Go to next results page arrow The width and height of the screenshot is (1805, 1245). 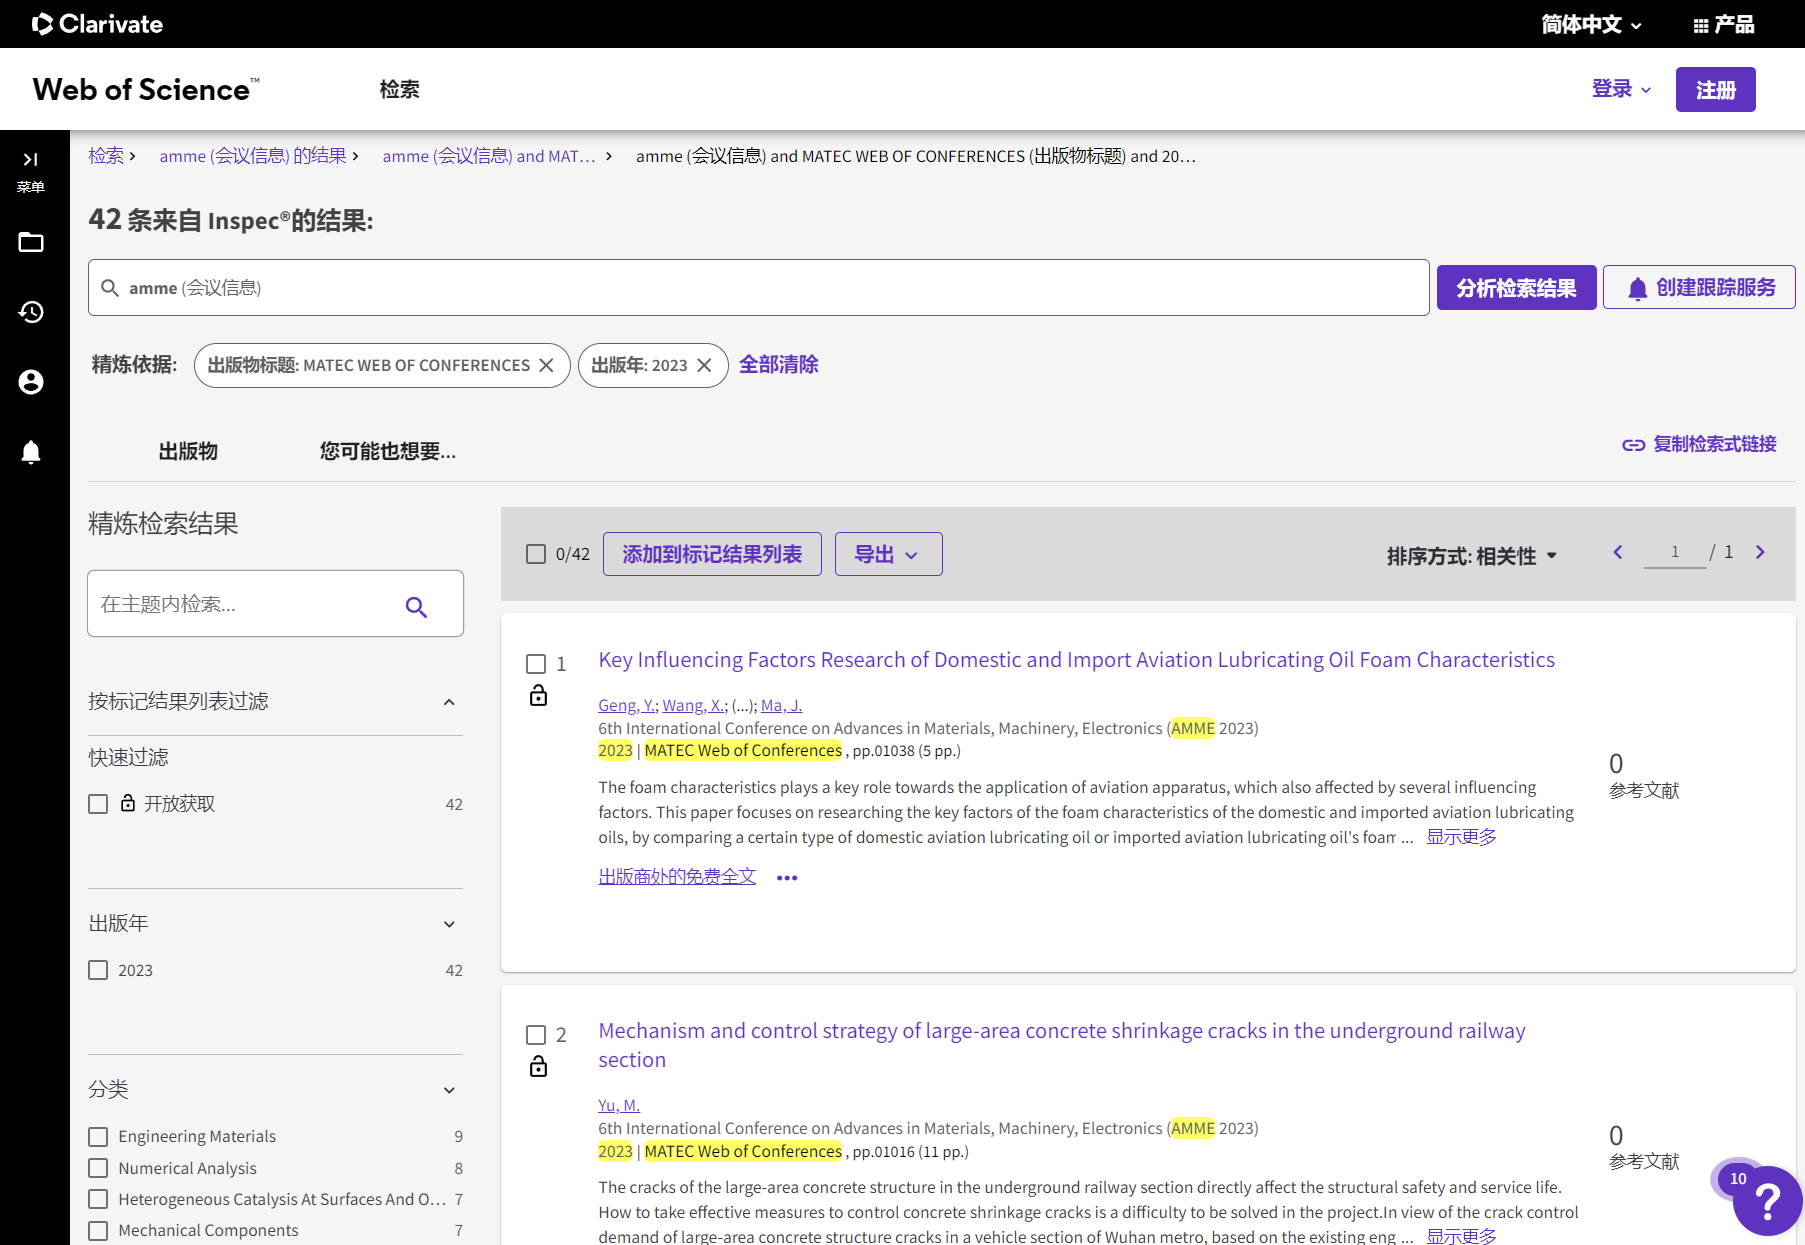[1761, 552]
